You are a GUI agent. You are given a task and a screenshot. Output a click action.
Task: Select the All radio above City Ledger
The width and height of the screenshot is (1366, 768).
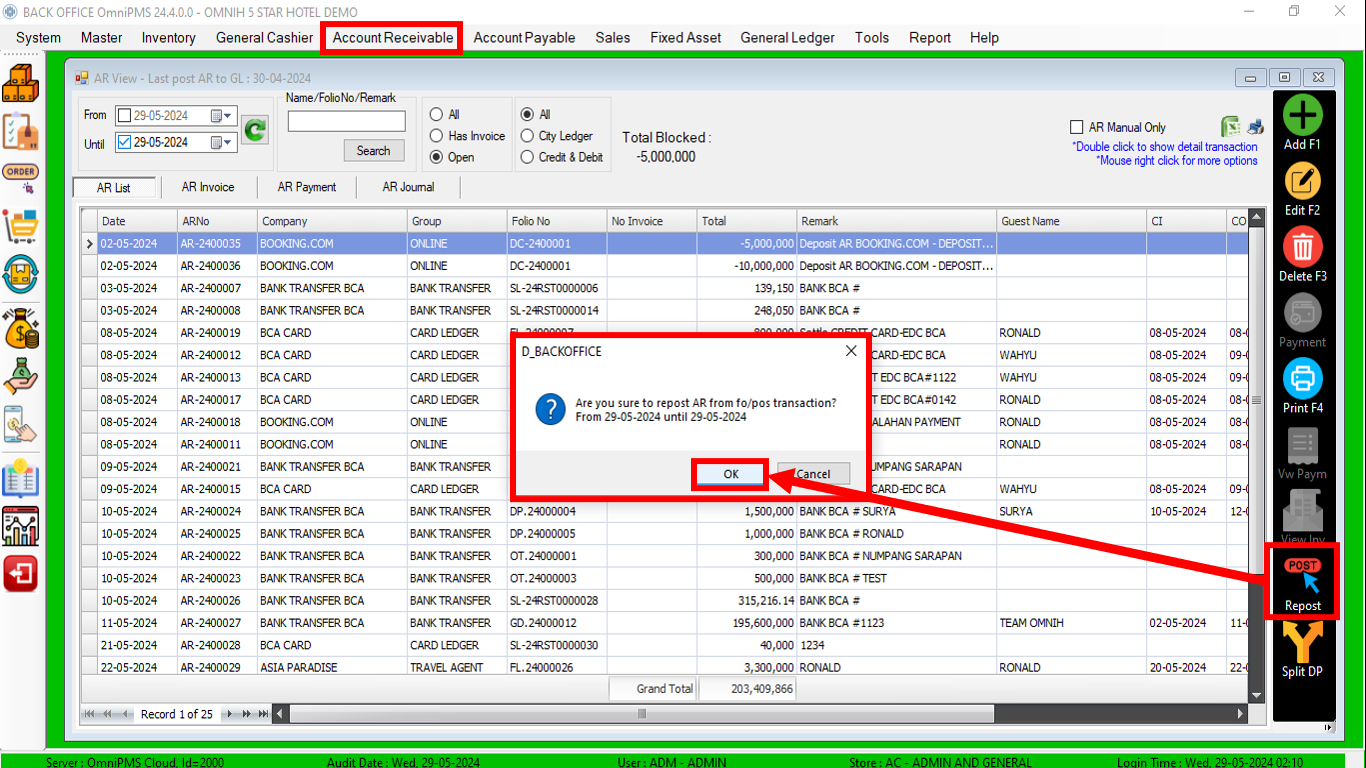click(x=527, y=114)
